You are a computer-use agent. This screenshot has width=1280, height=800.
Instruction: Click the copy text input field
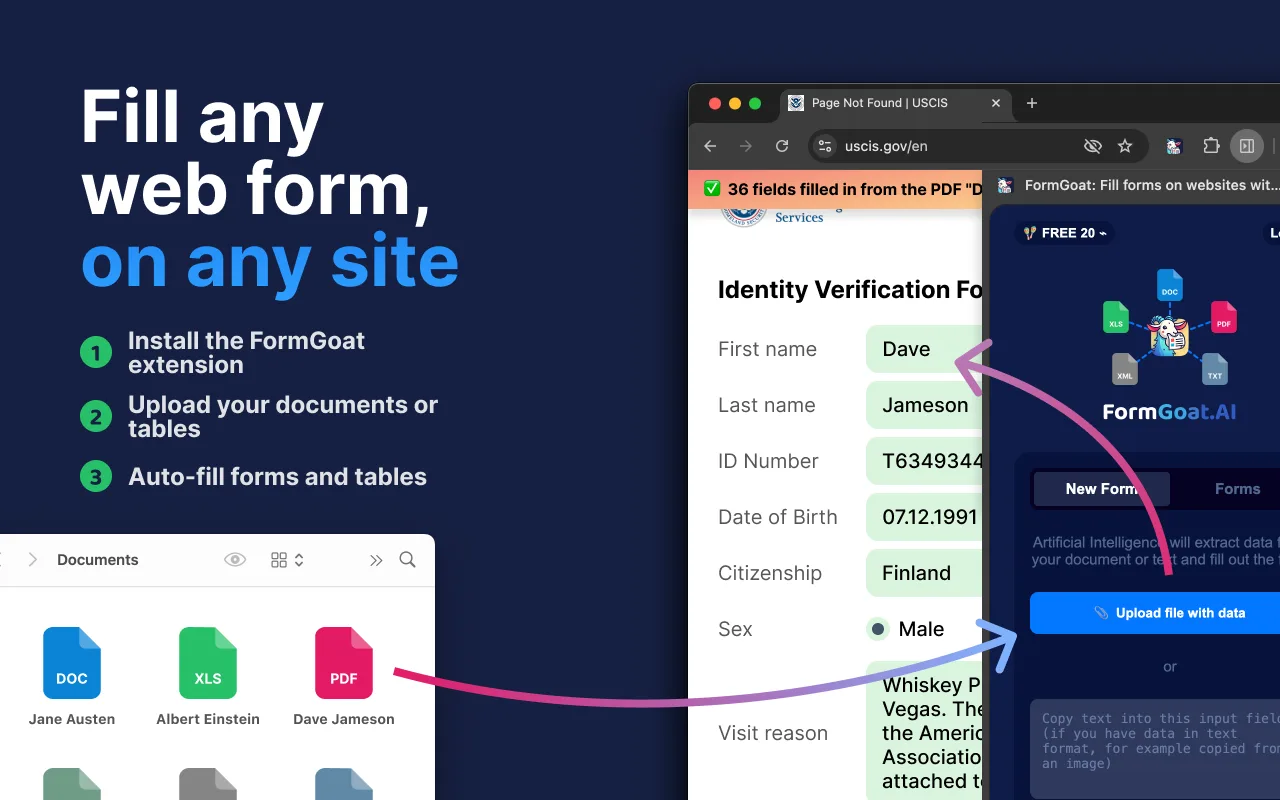click(1155, 749)
